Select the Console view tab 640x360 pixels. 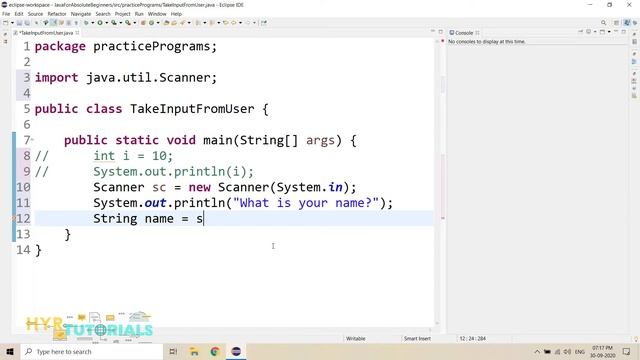463,33
